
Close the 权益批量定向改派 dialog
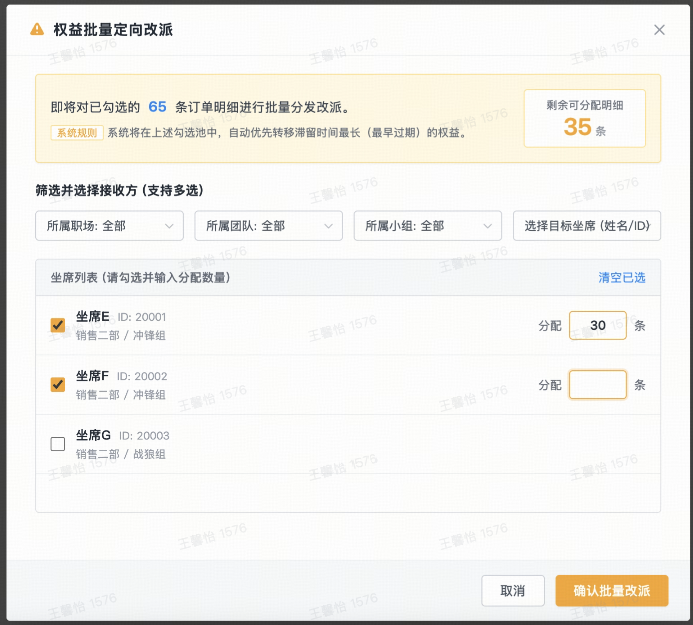click(x=659, y=30)
